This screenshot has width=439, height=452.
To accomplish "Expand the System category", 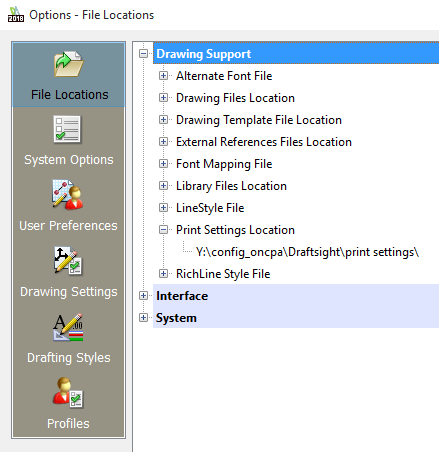I will pos(143,318).
